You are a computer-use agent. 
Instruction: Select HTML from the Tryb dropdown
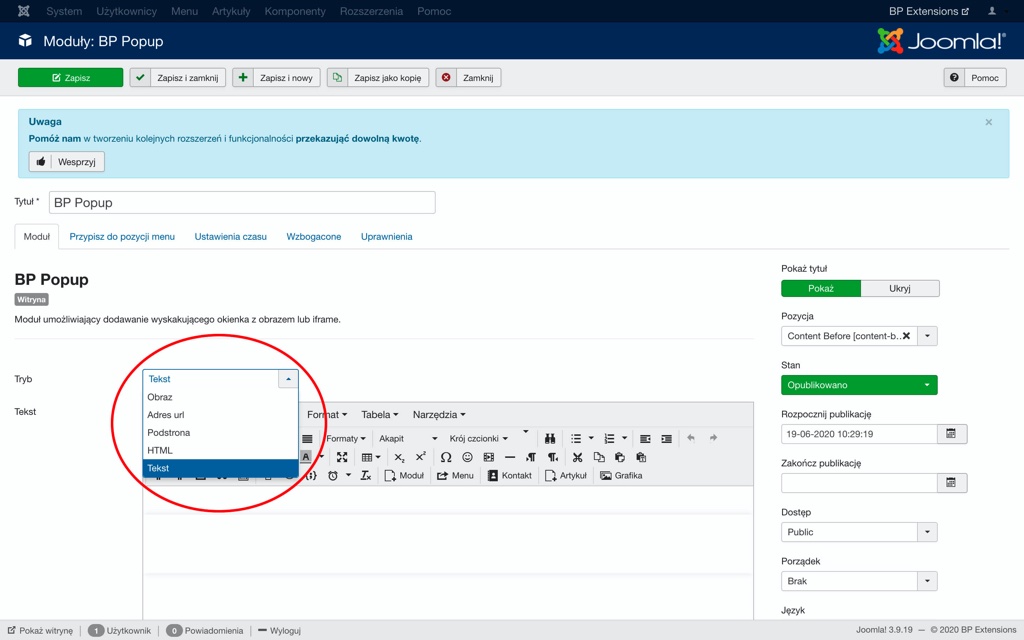tap(160, 450)
